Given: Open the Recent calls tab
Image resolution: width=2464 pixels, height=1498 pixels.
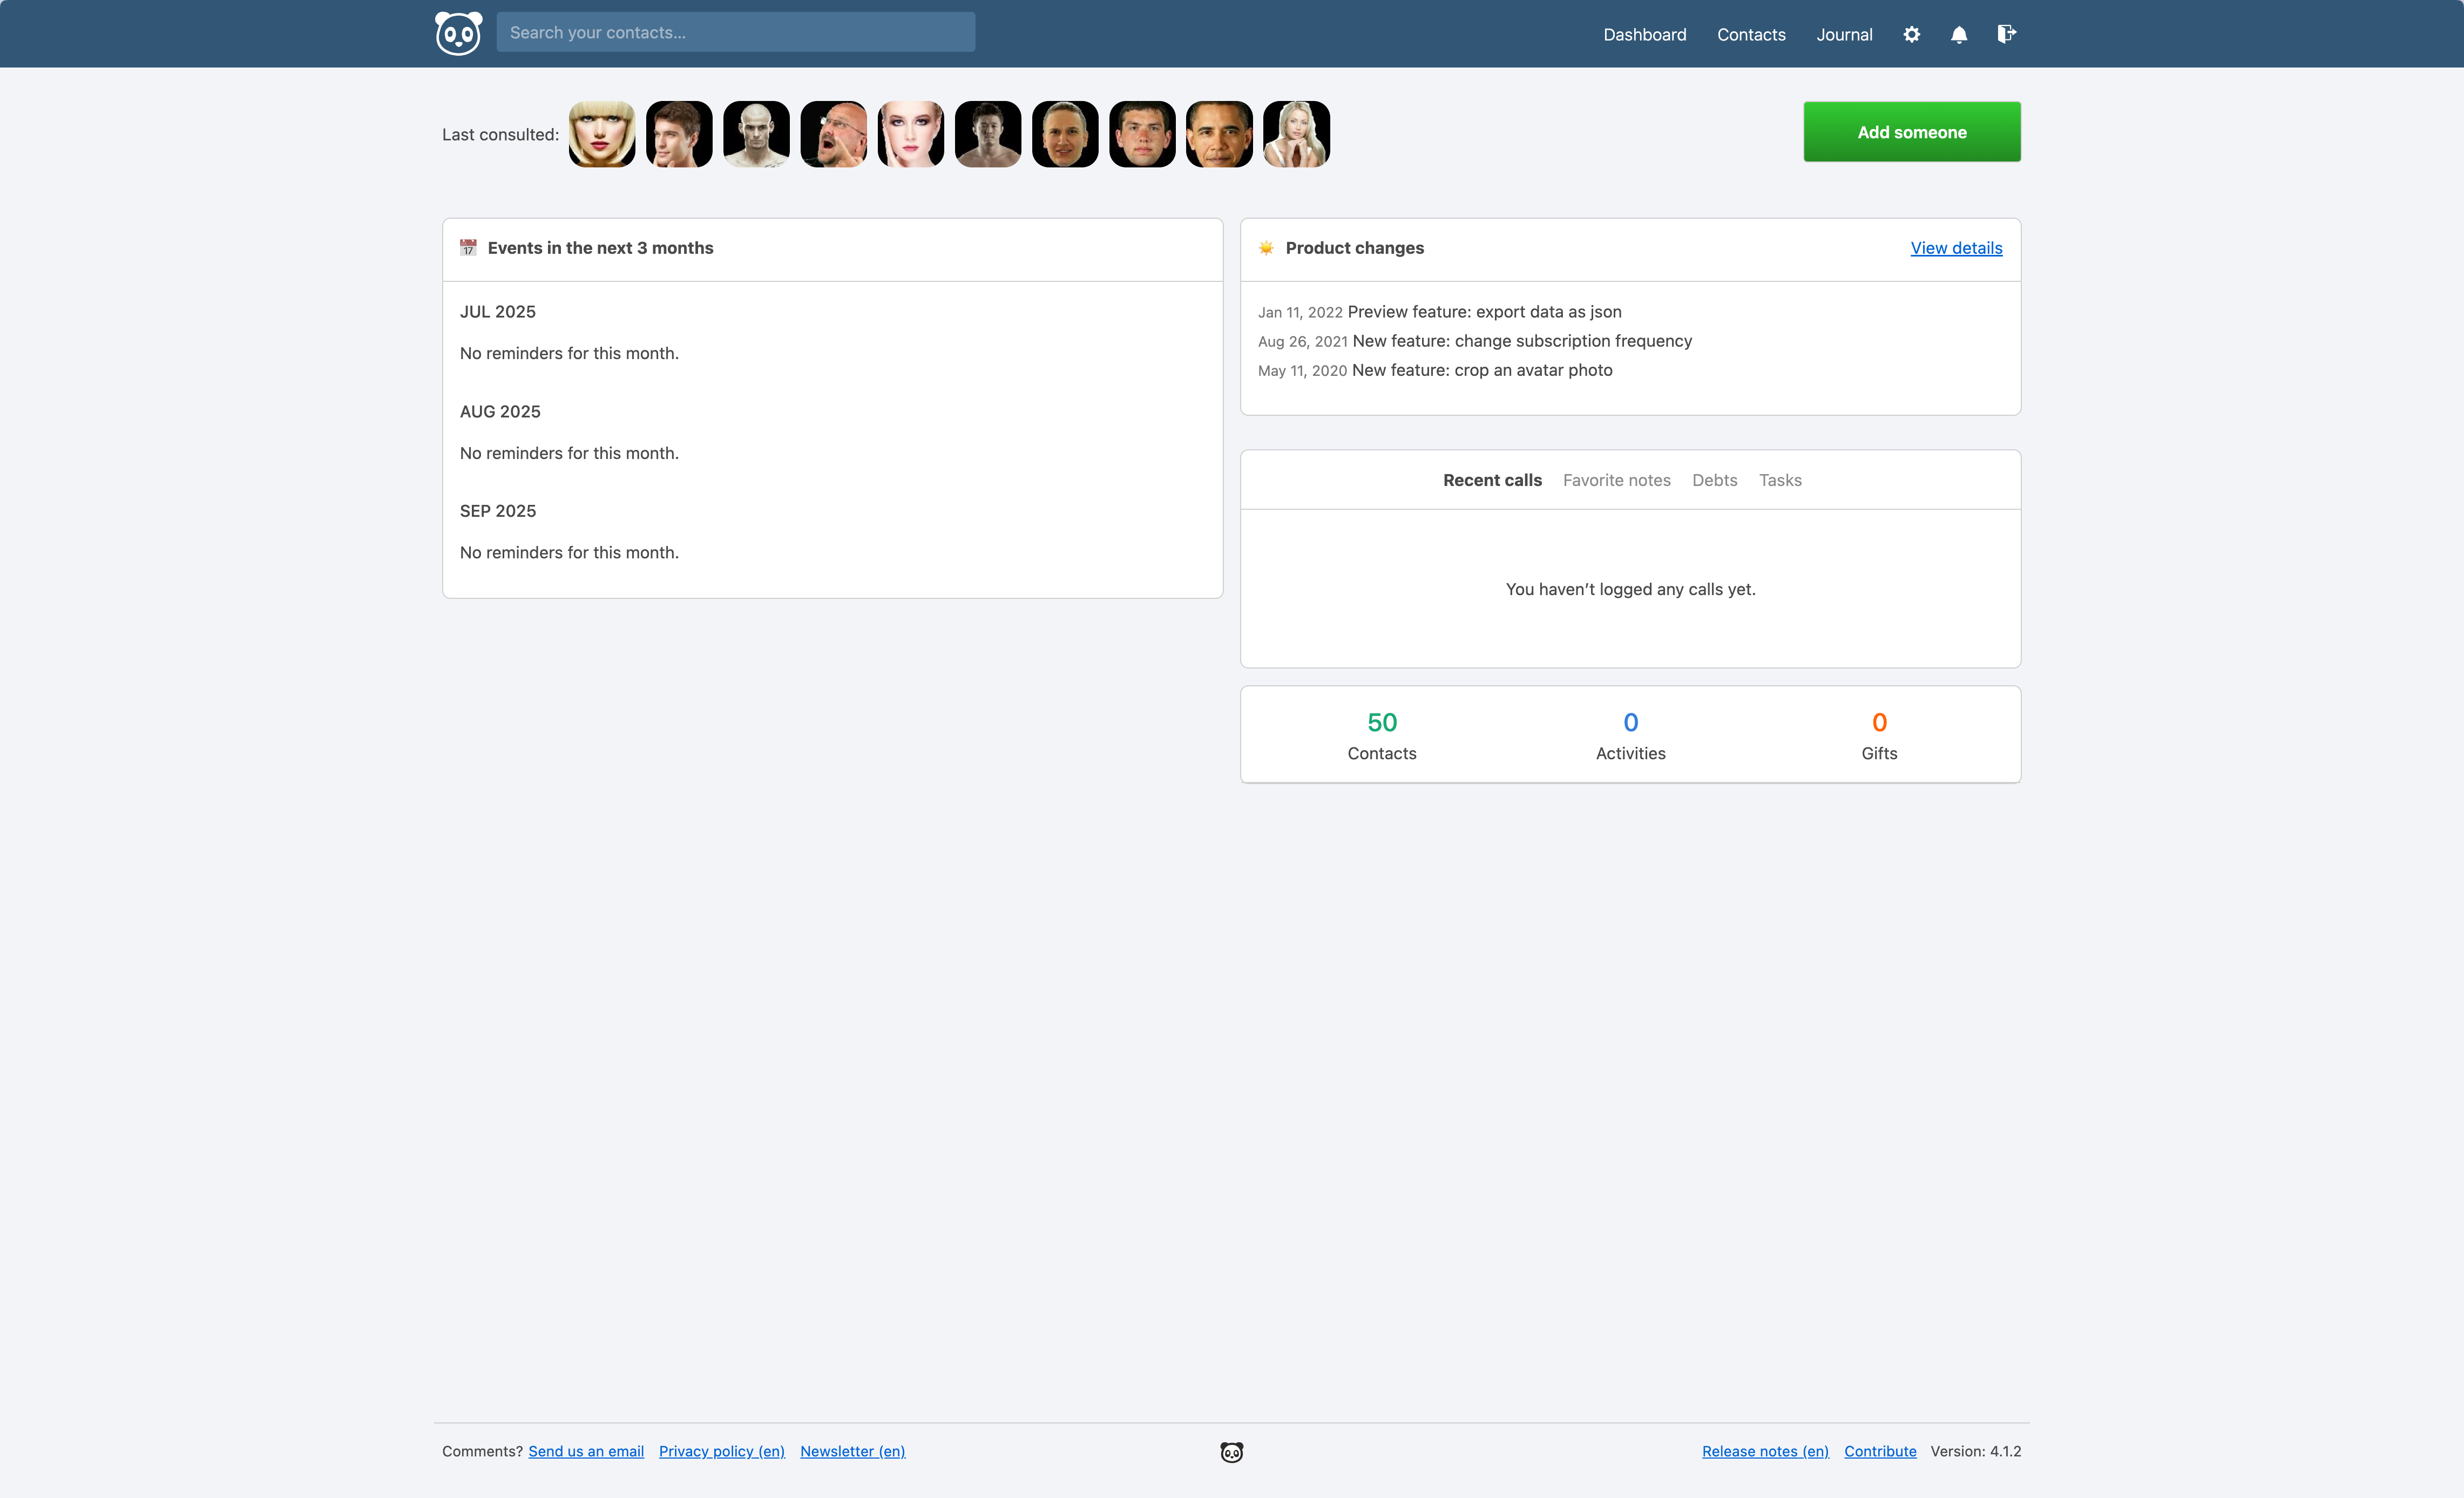Looking at the screenshot, I should pyautogui.click(x=1492, y=480).
